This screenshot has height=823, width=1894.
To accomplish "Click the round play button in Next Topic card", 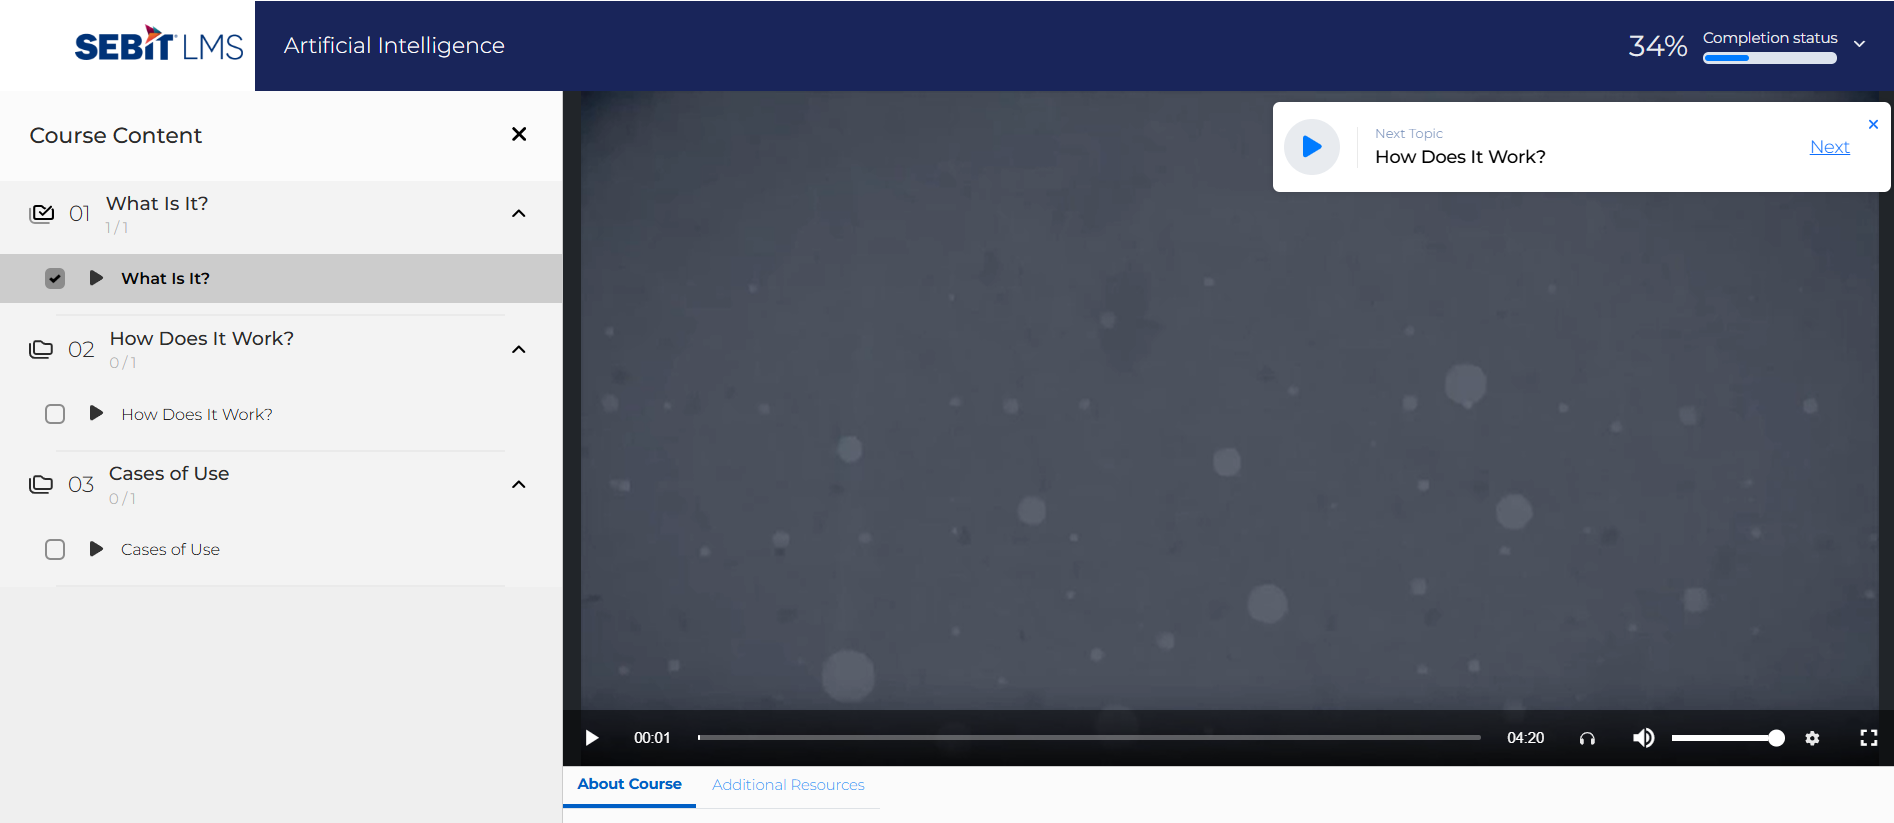I will click(1312, 147).
